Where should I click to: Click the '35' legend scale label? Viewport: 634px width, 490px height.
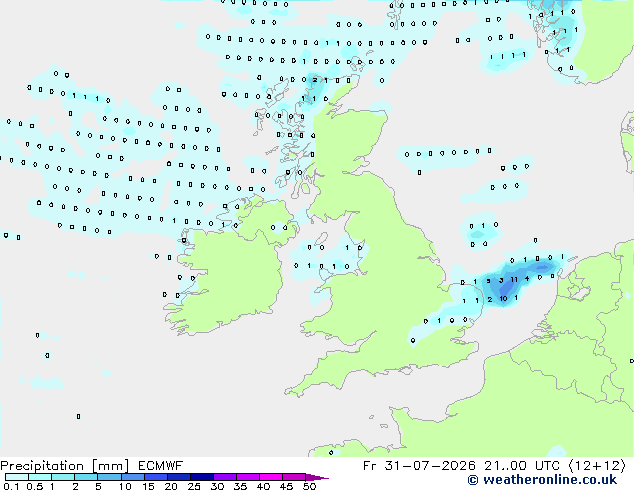(x=240, y=486)
